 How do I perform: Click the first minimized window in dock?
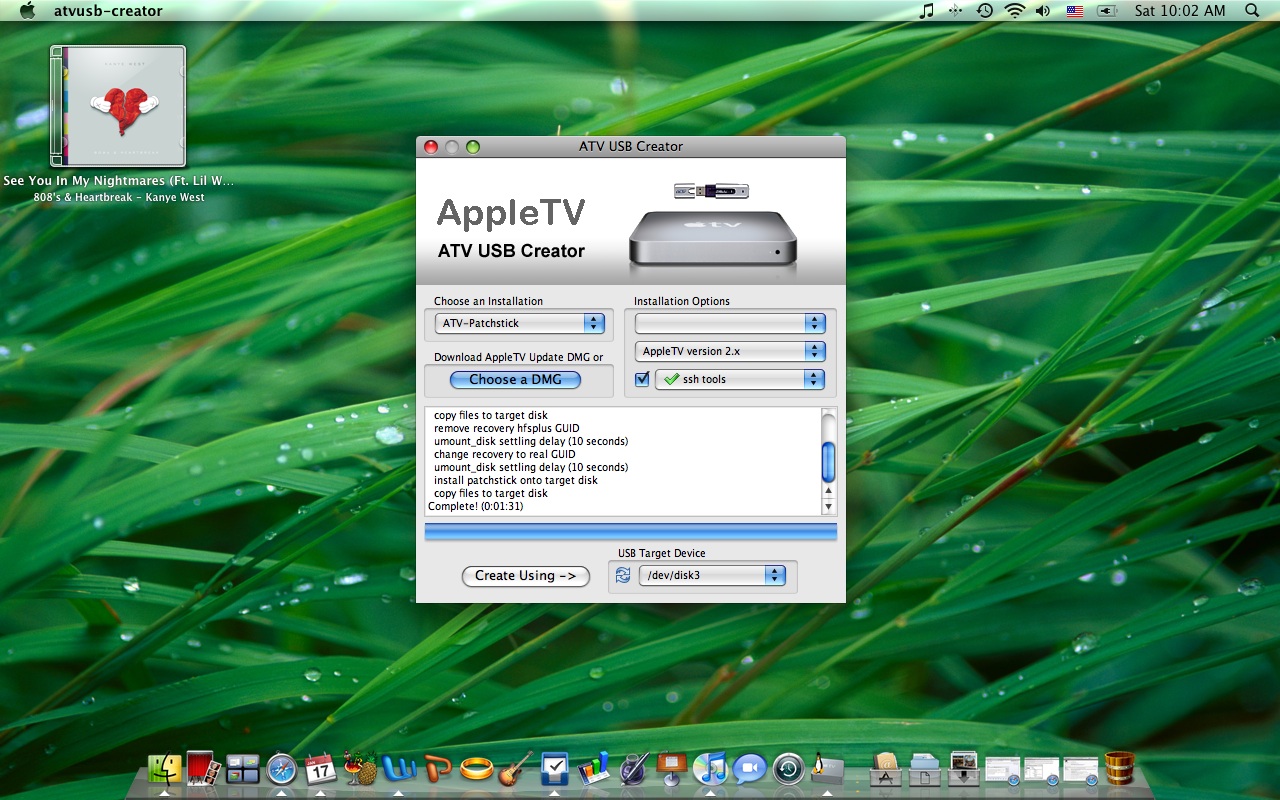[1003, 769]
